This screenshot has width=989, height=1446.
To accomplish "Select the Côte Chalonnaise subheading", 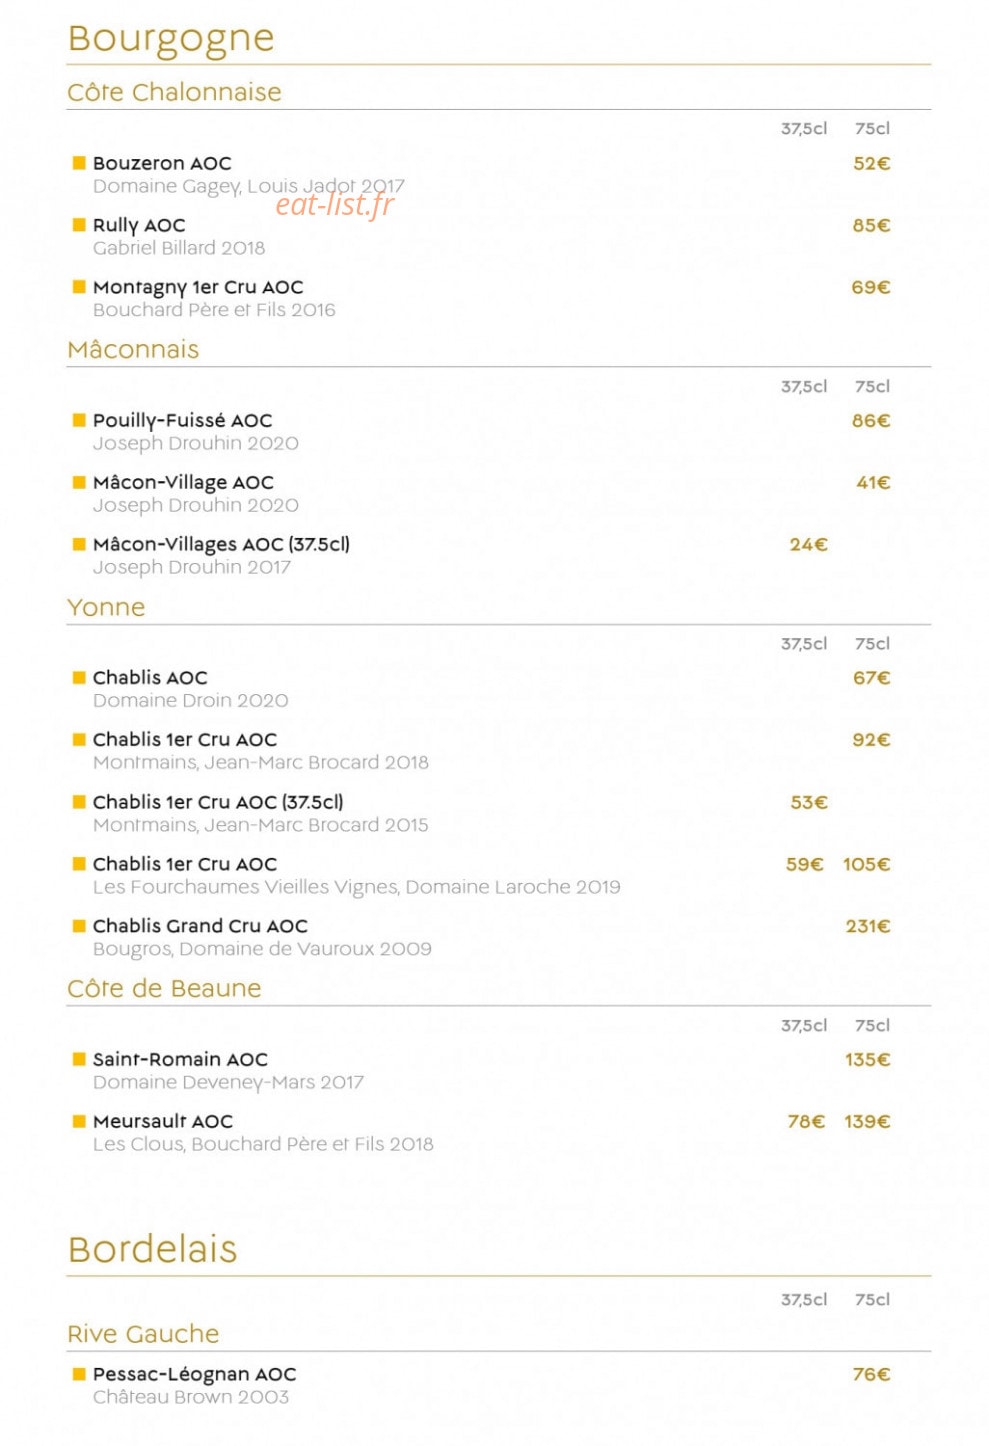I will pos(174,92).
